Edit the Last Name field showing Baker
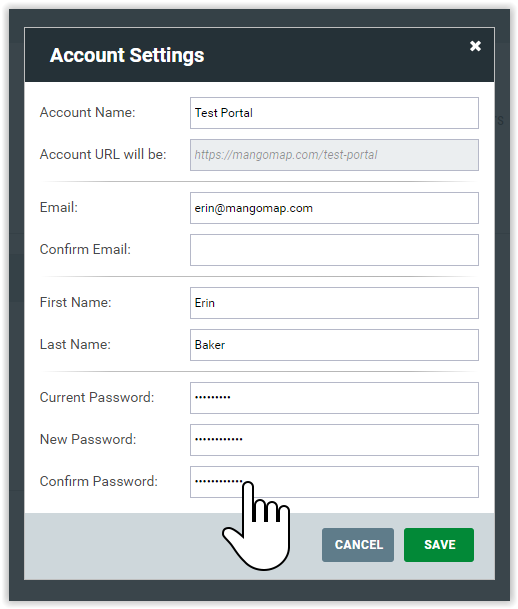The height and width of the screenshot is (609, 518). coord(334,345)
